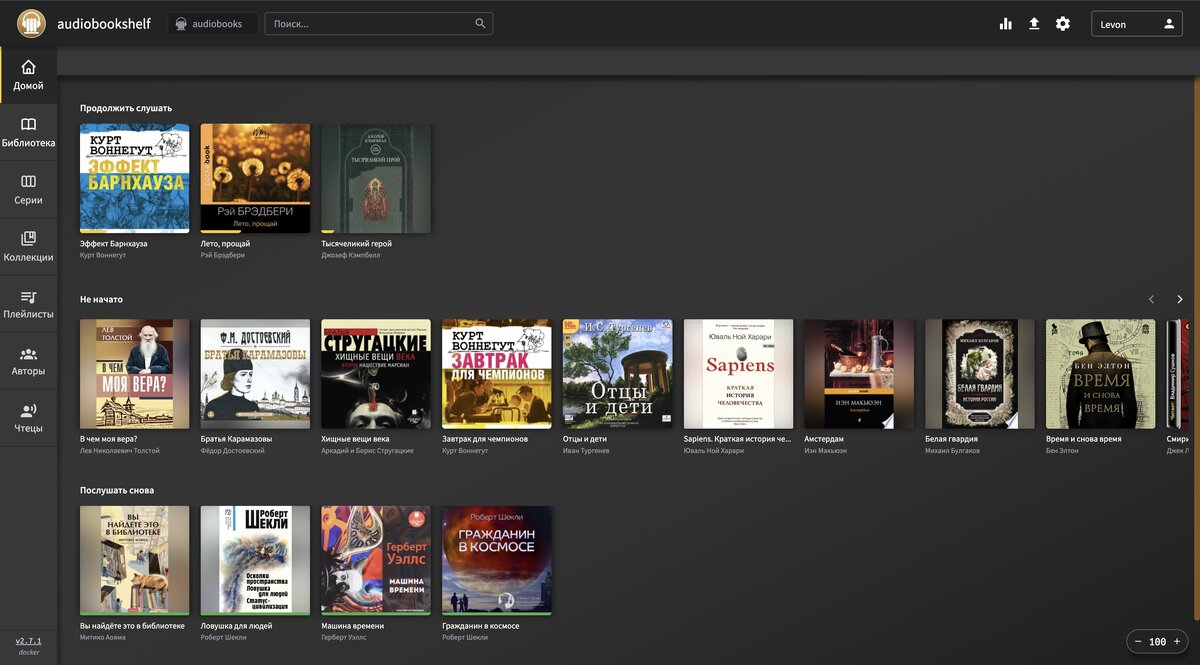Image resolution: width=1200 pixels, height=665 pixels.
Task: Click the Продолжить слушать shelf heading
Action: 126,108
